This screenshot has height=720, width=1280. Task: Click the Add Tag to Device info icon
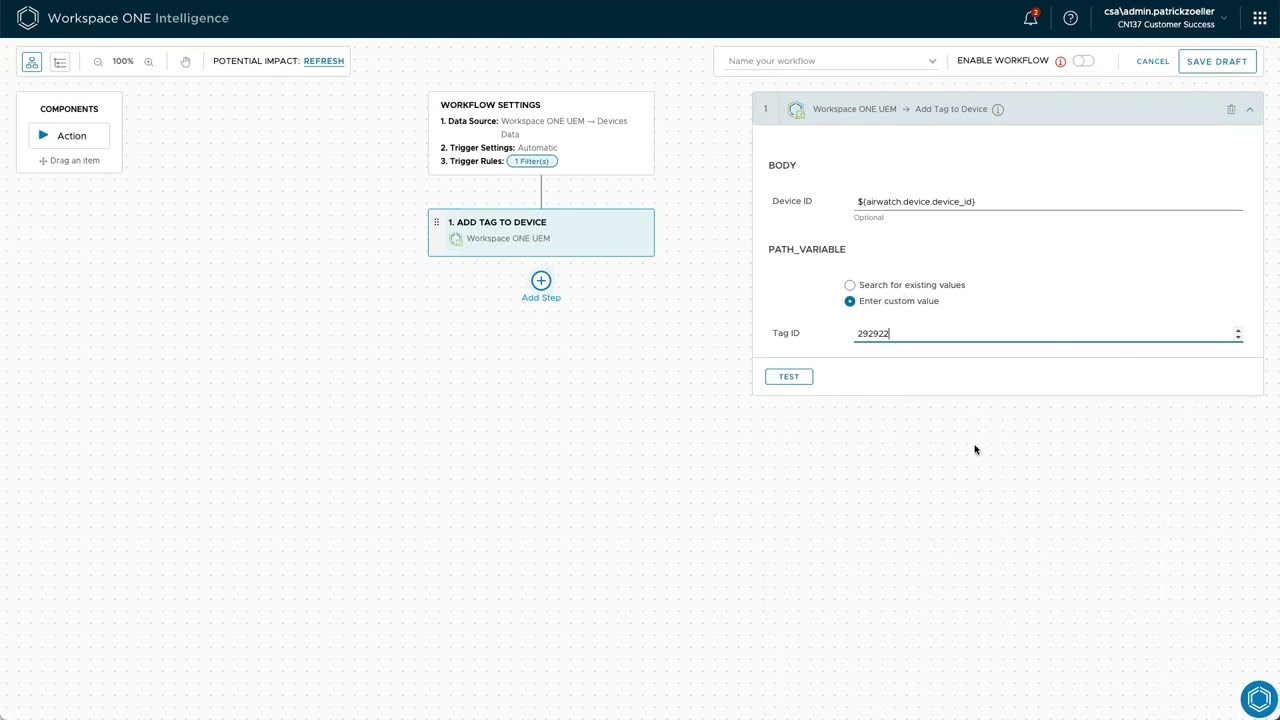(x=998, y=109)
